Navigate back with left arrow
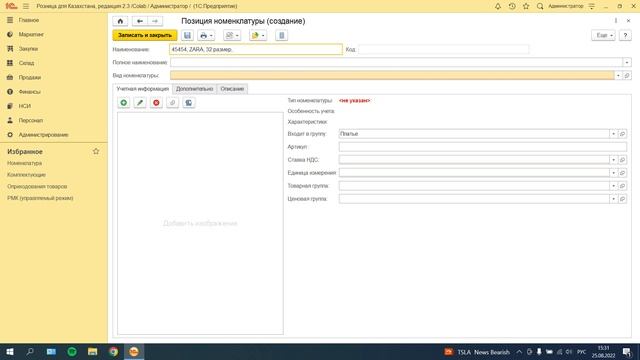This screenshot has width=640, height=360. tap(140, 21)
